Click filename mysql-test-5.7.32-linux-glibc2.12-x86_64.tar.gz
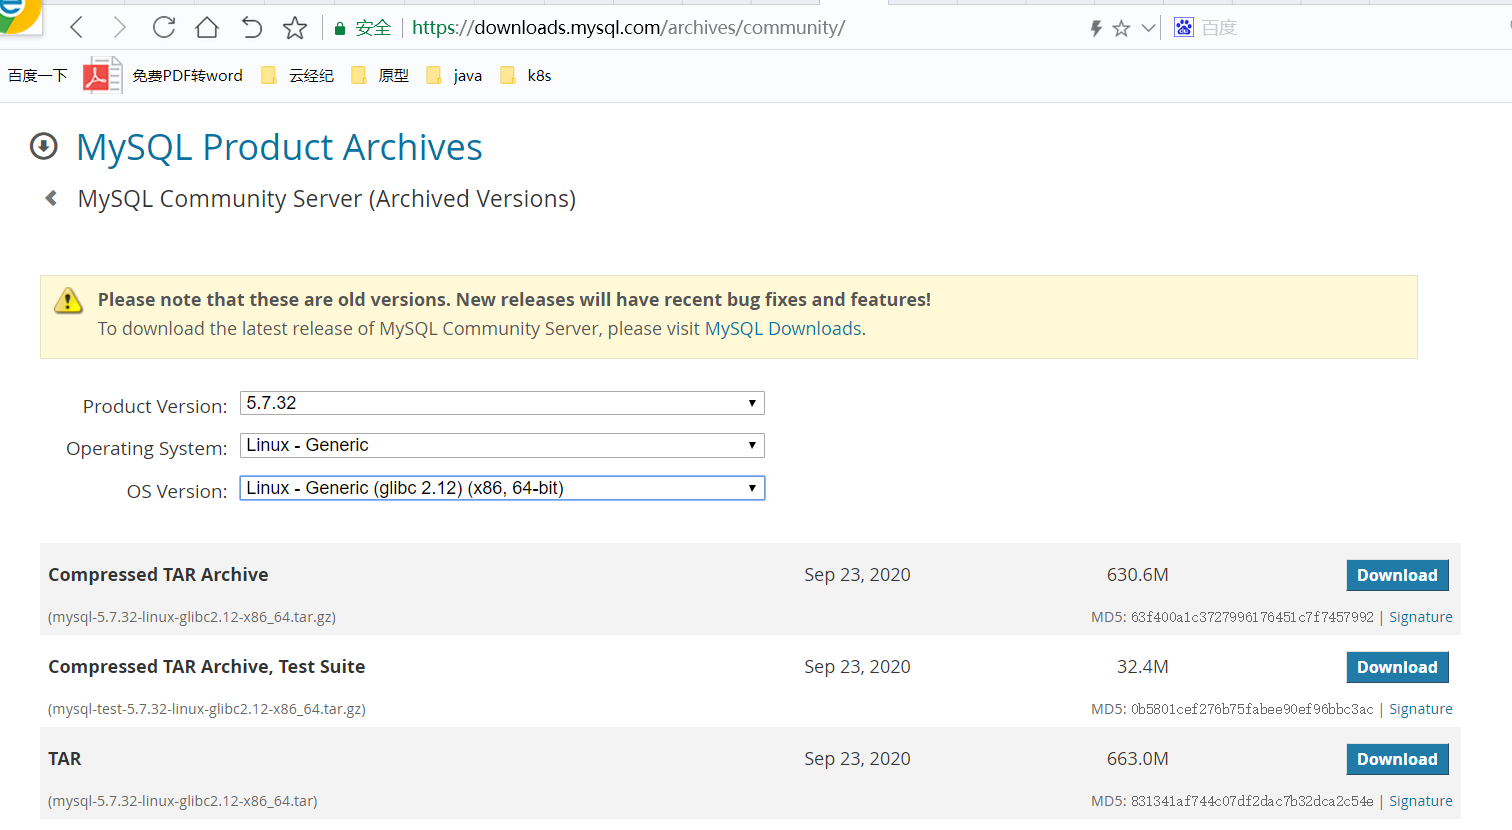The image size is (1512, 830). click(207, 709)
